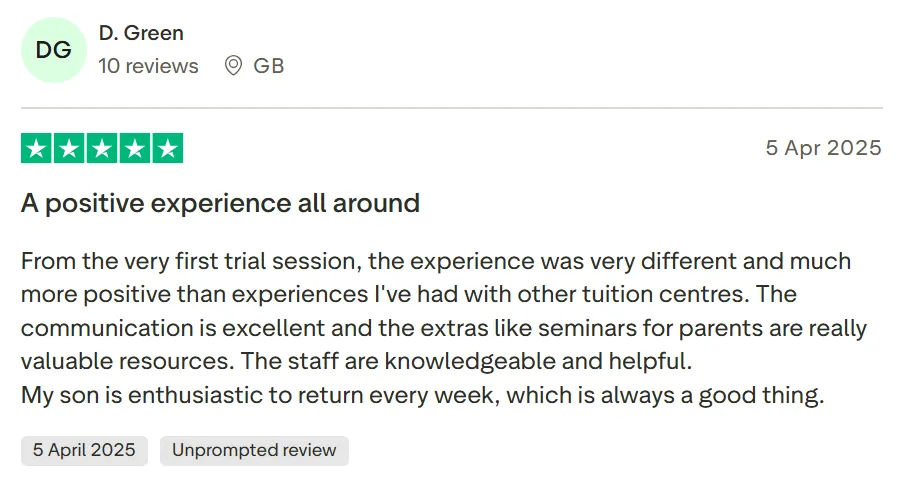Screen dimensions: 907x481
Task: Click the horizontal divider below reviewer info
Action: [x=452, y=108]
